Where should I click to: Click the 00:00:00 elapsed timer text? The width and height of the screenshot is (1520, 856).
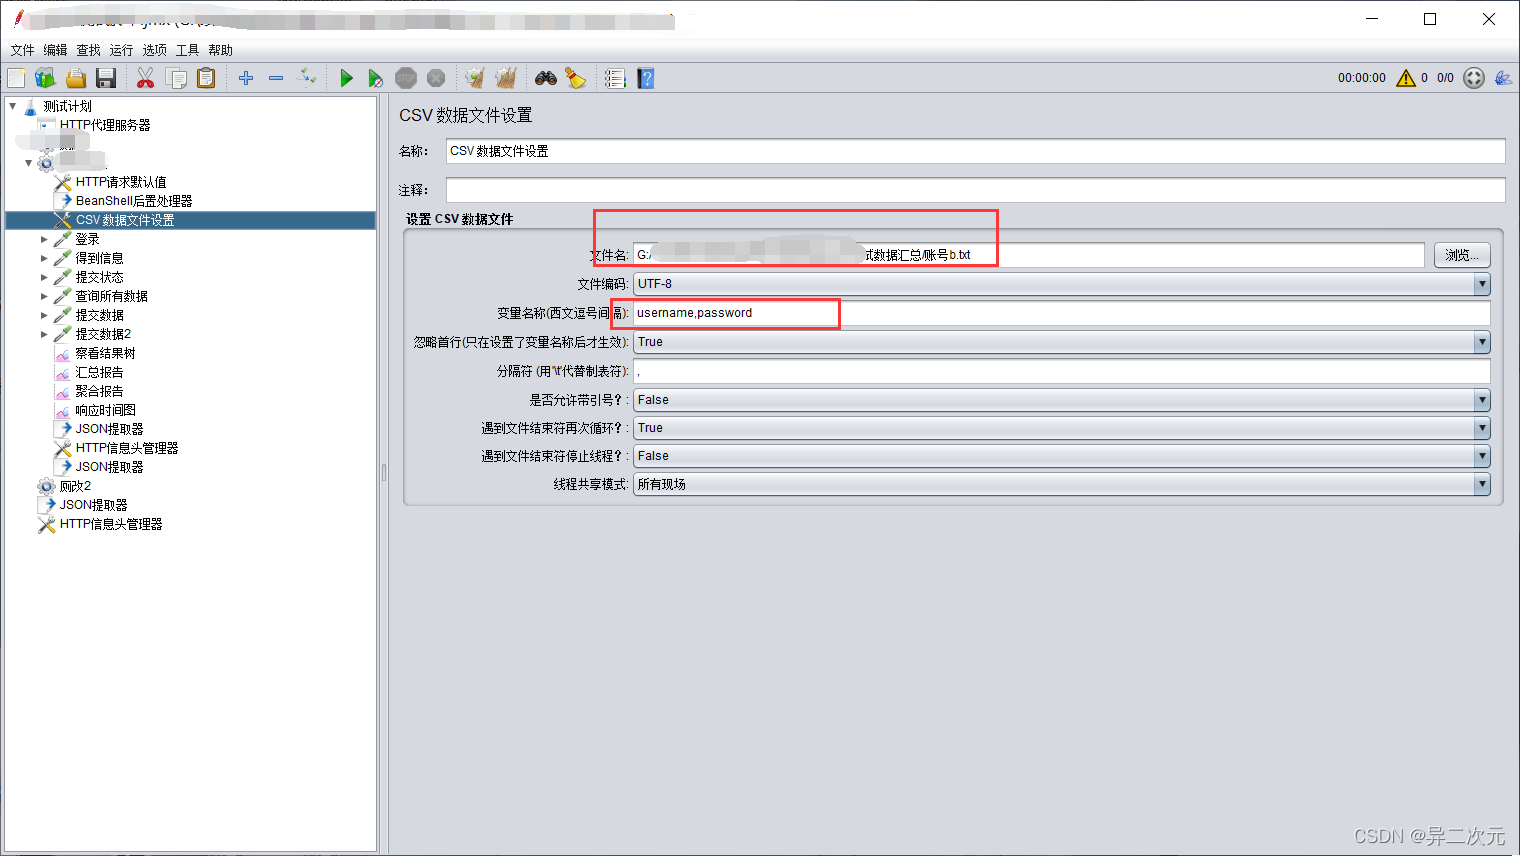click(x=1362, y=78)
